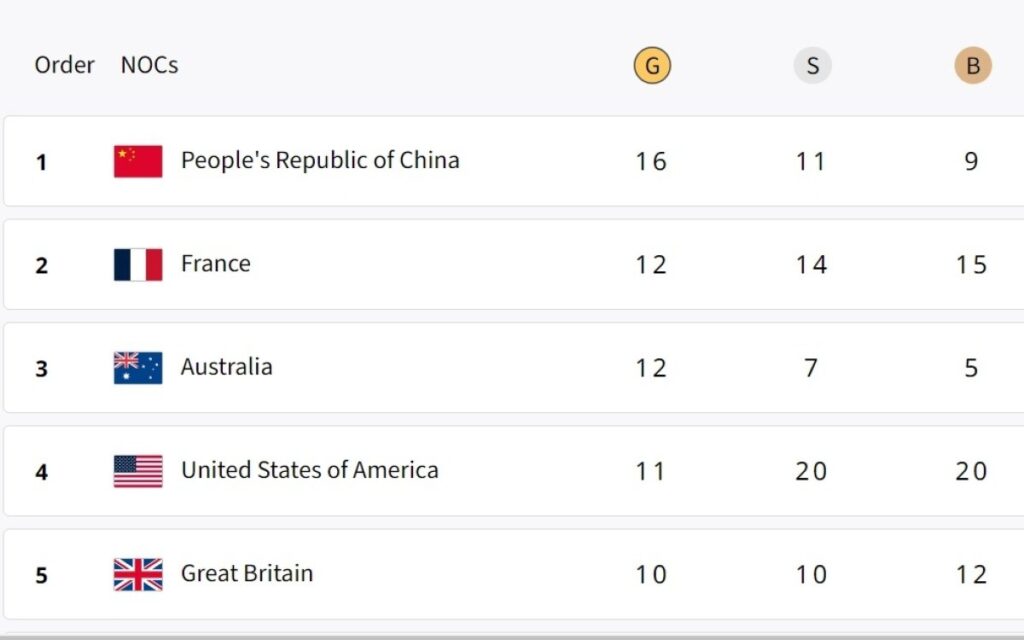Click the United States flag icon

(138, 471)
